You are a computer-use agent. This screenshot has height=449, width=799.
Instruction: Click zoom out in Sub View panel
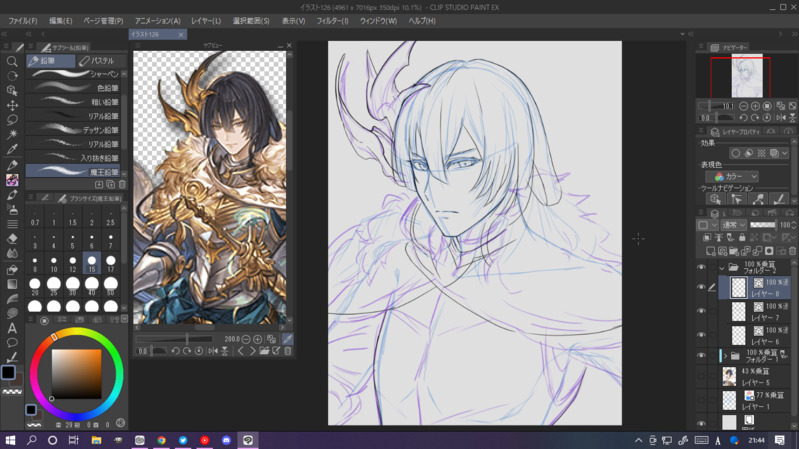coord(246,339)
